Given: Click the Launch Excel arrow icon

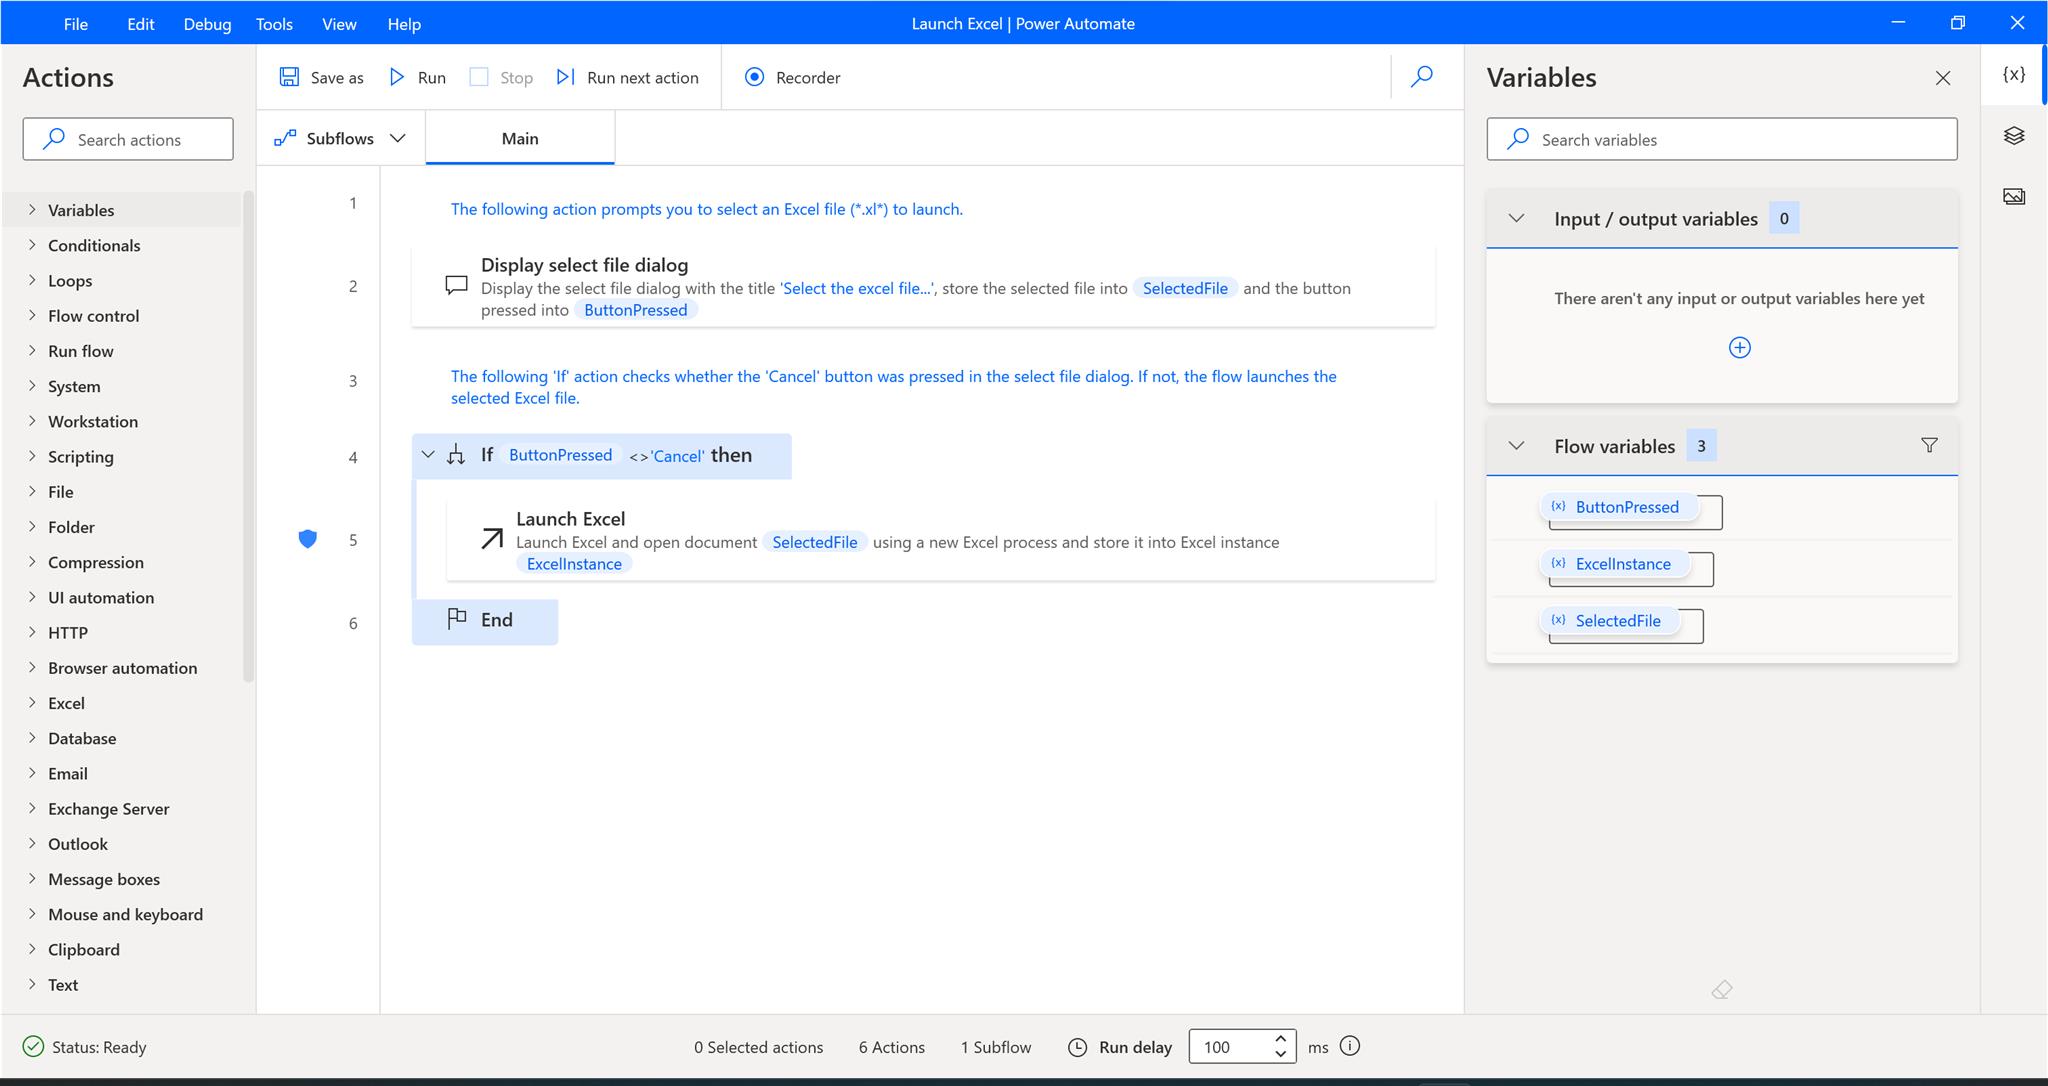Looking at the screenshot, I should (491, 539).
